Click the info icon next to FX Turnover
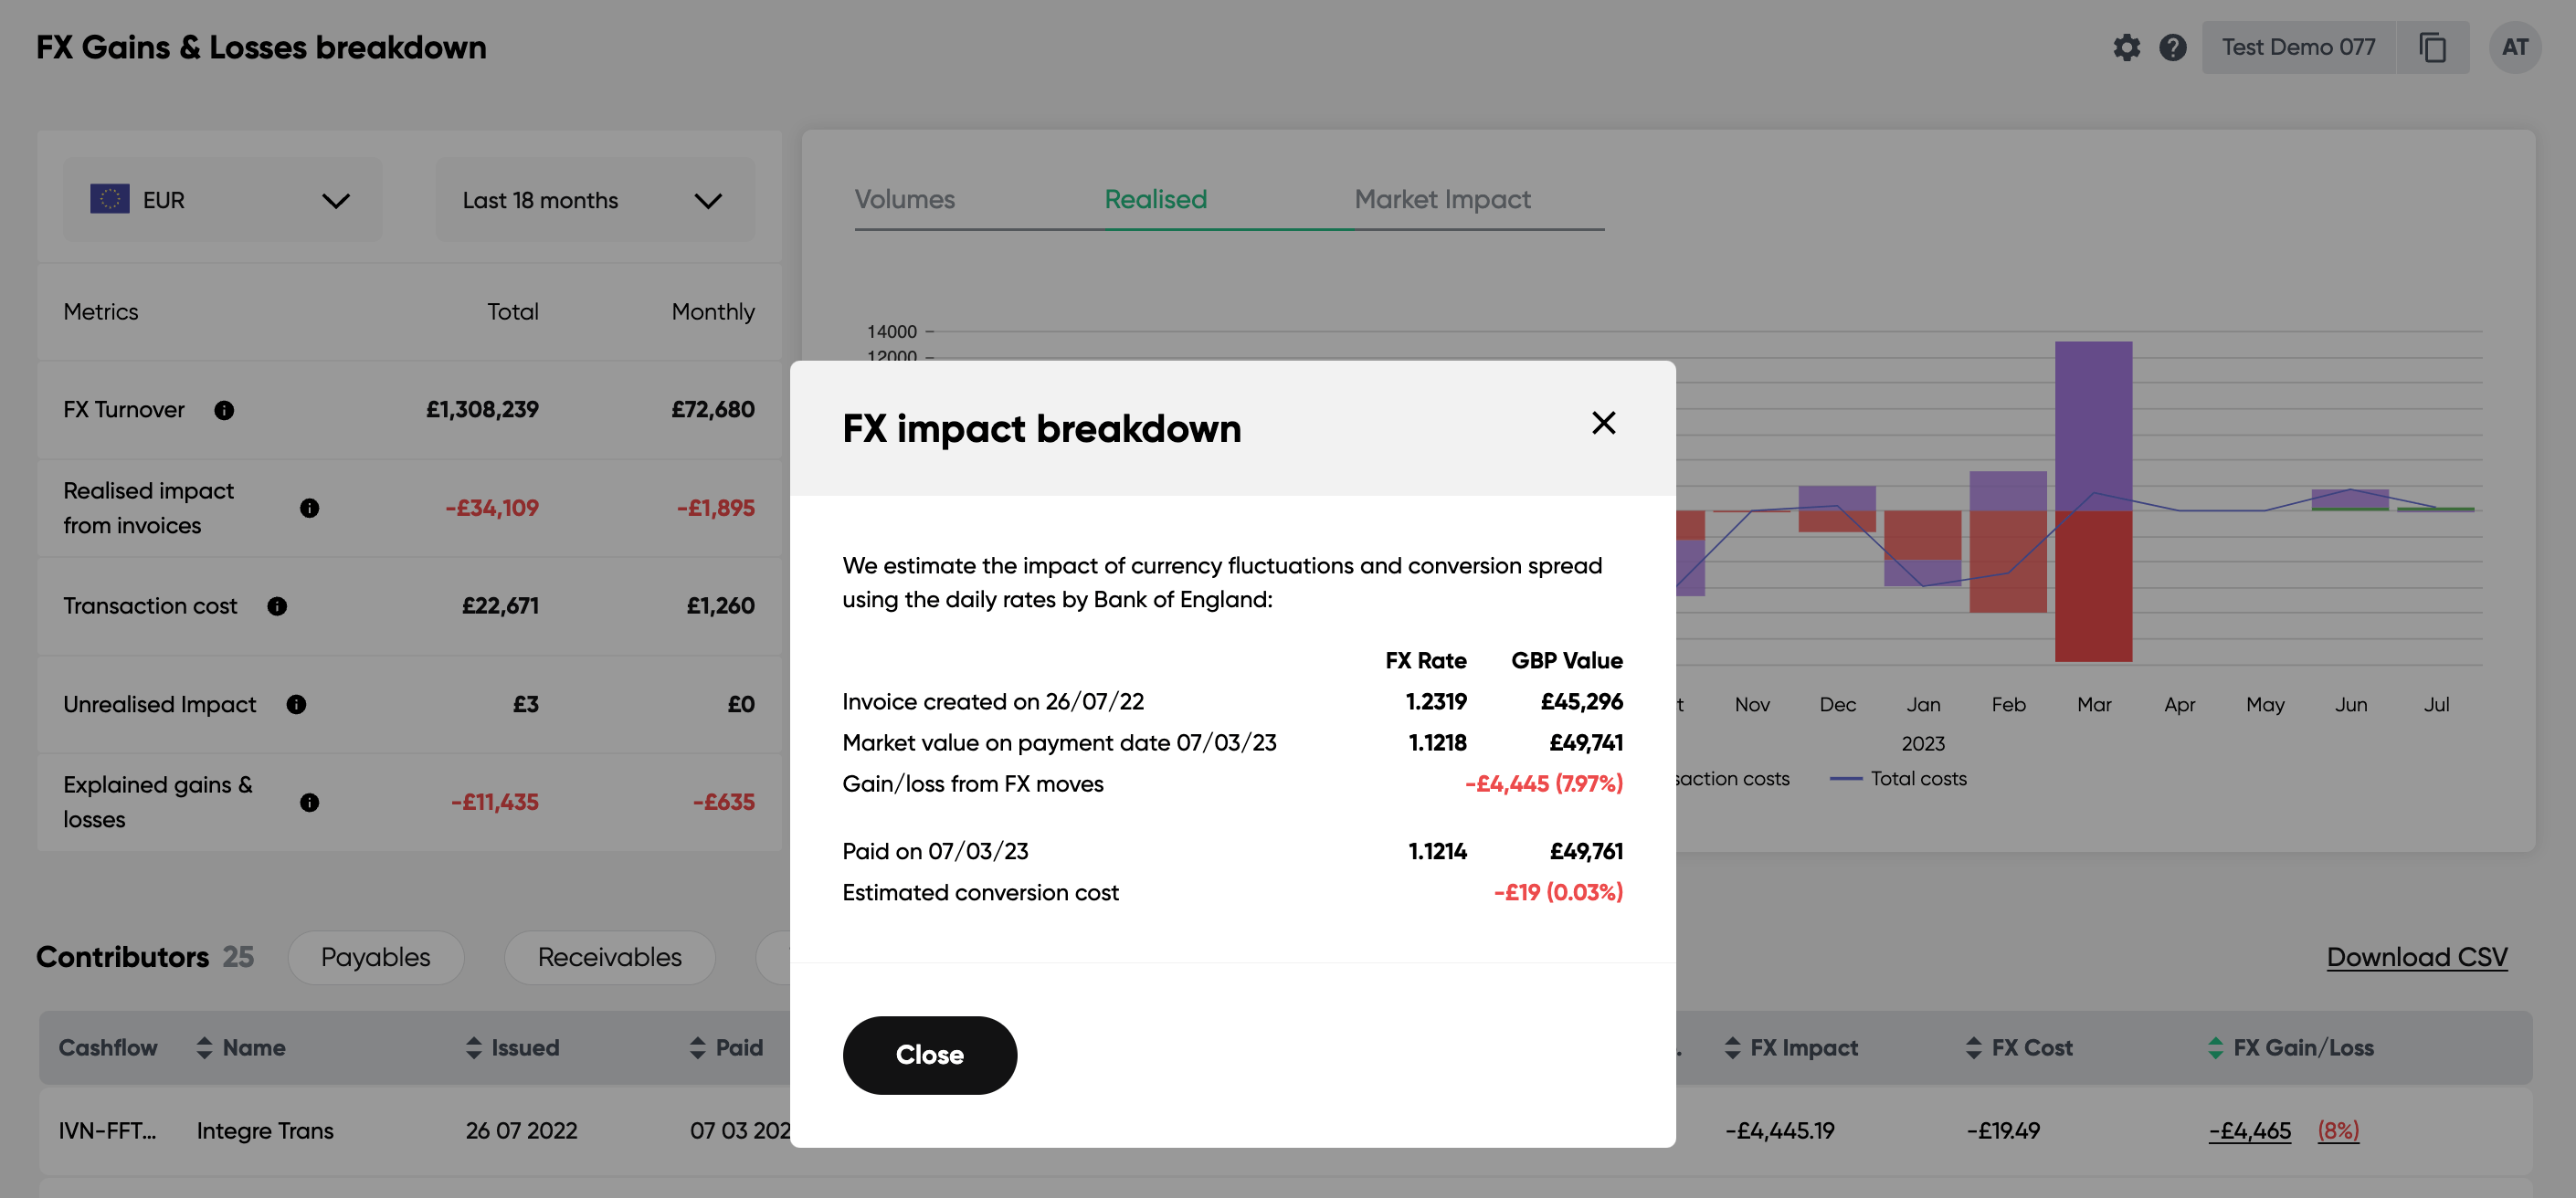Screen dimensions: 2576x1198 click(224, 410)
